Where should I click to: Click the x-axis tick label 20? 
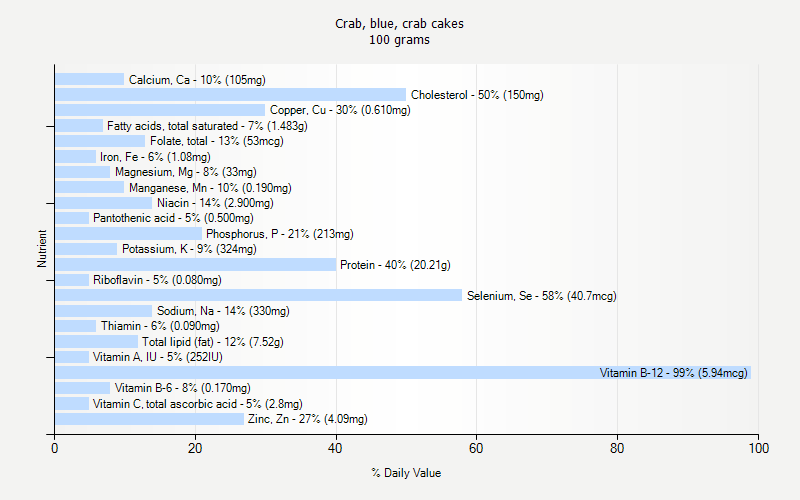(195, 448)
